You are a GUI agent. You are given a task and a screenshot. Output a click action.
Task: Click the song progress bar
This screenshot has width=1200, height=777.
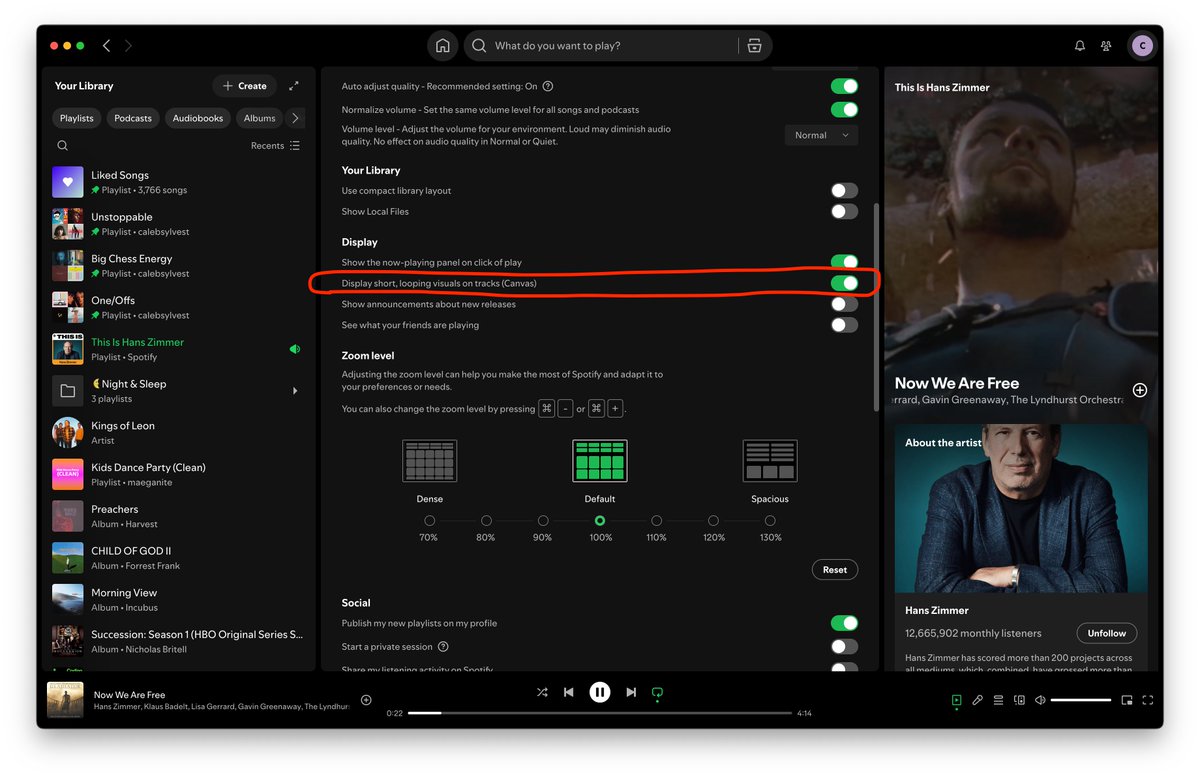pyautogui.click(x=600, y=713)
